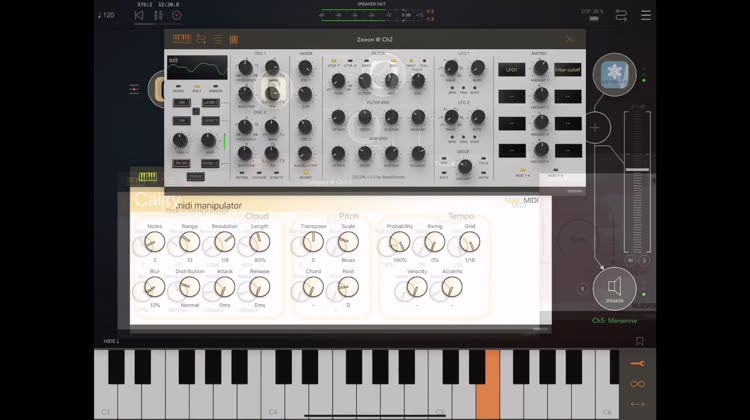Mute the channel with the M button
Screen dimensions: 750x420
point(630,260)
